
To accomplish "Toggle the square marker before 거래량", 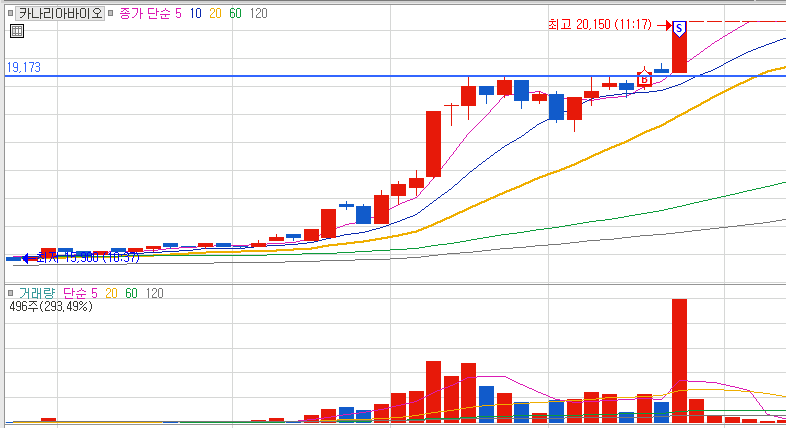I will pos(10,293).
